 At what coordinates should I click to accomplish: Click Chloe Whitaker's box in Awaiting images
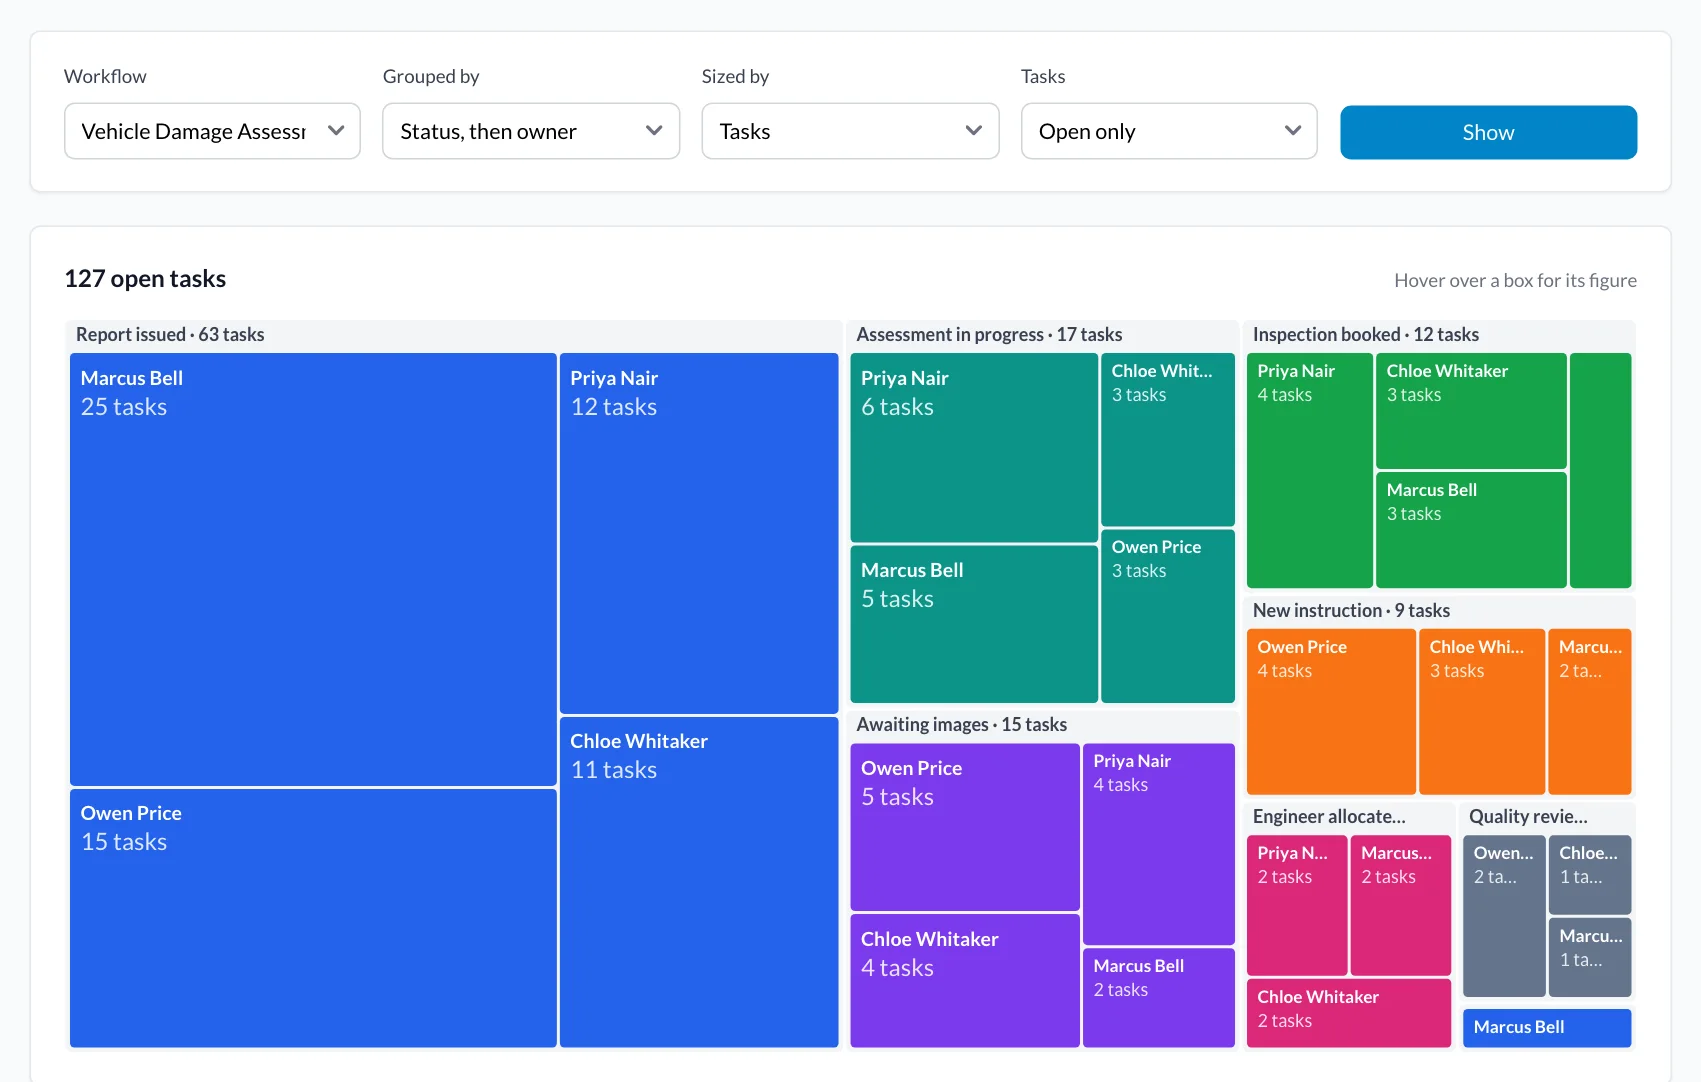pos(965,981)
